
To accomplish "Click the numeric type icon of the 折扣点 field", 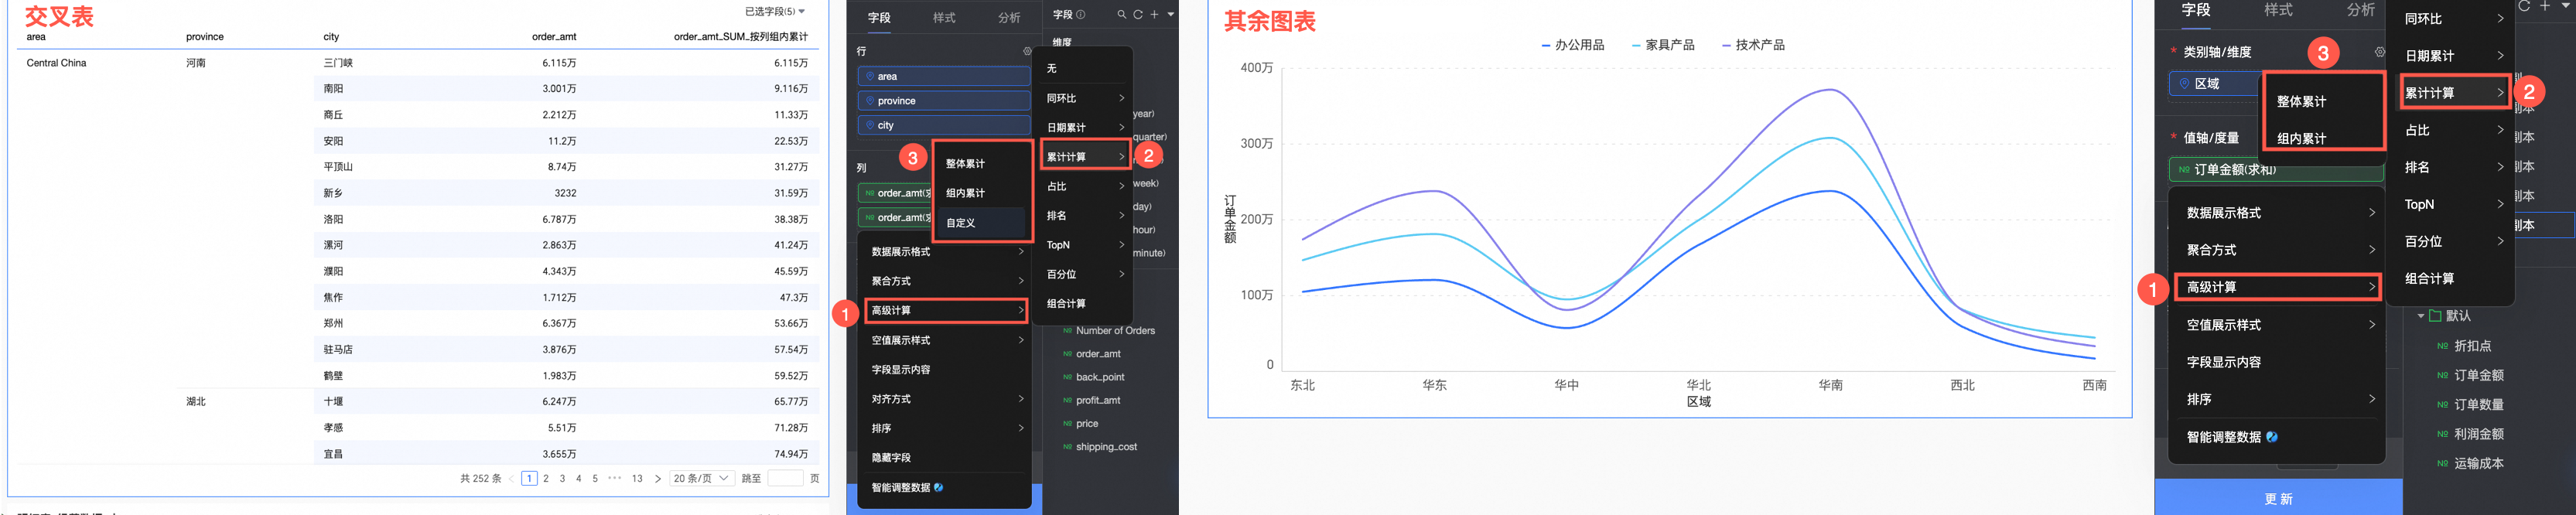I will (2443, 346).
